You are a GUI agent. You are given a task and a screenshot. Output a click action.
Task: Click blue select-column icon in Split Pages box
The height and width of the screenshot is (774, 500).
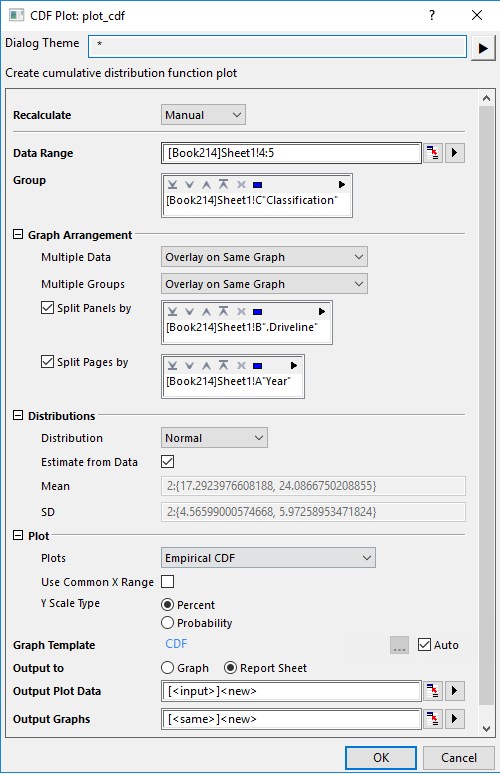tap(257, 366)
